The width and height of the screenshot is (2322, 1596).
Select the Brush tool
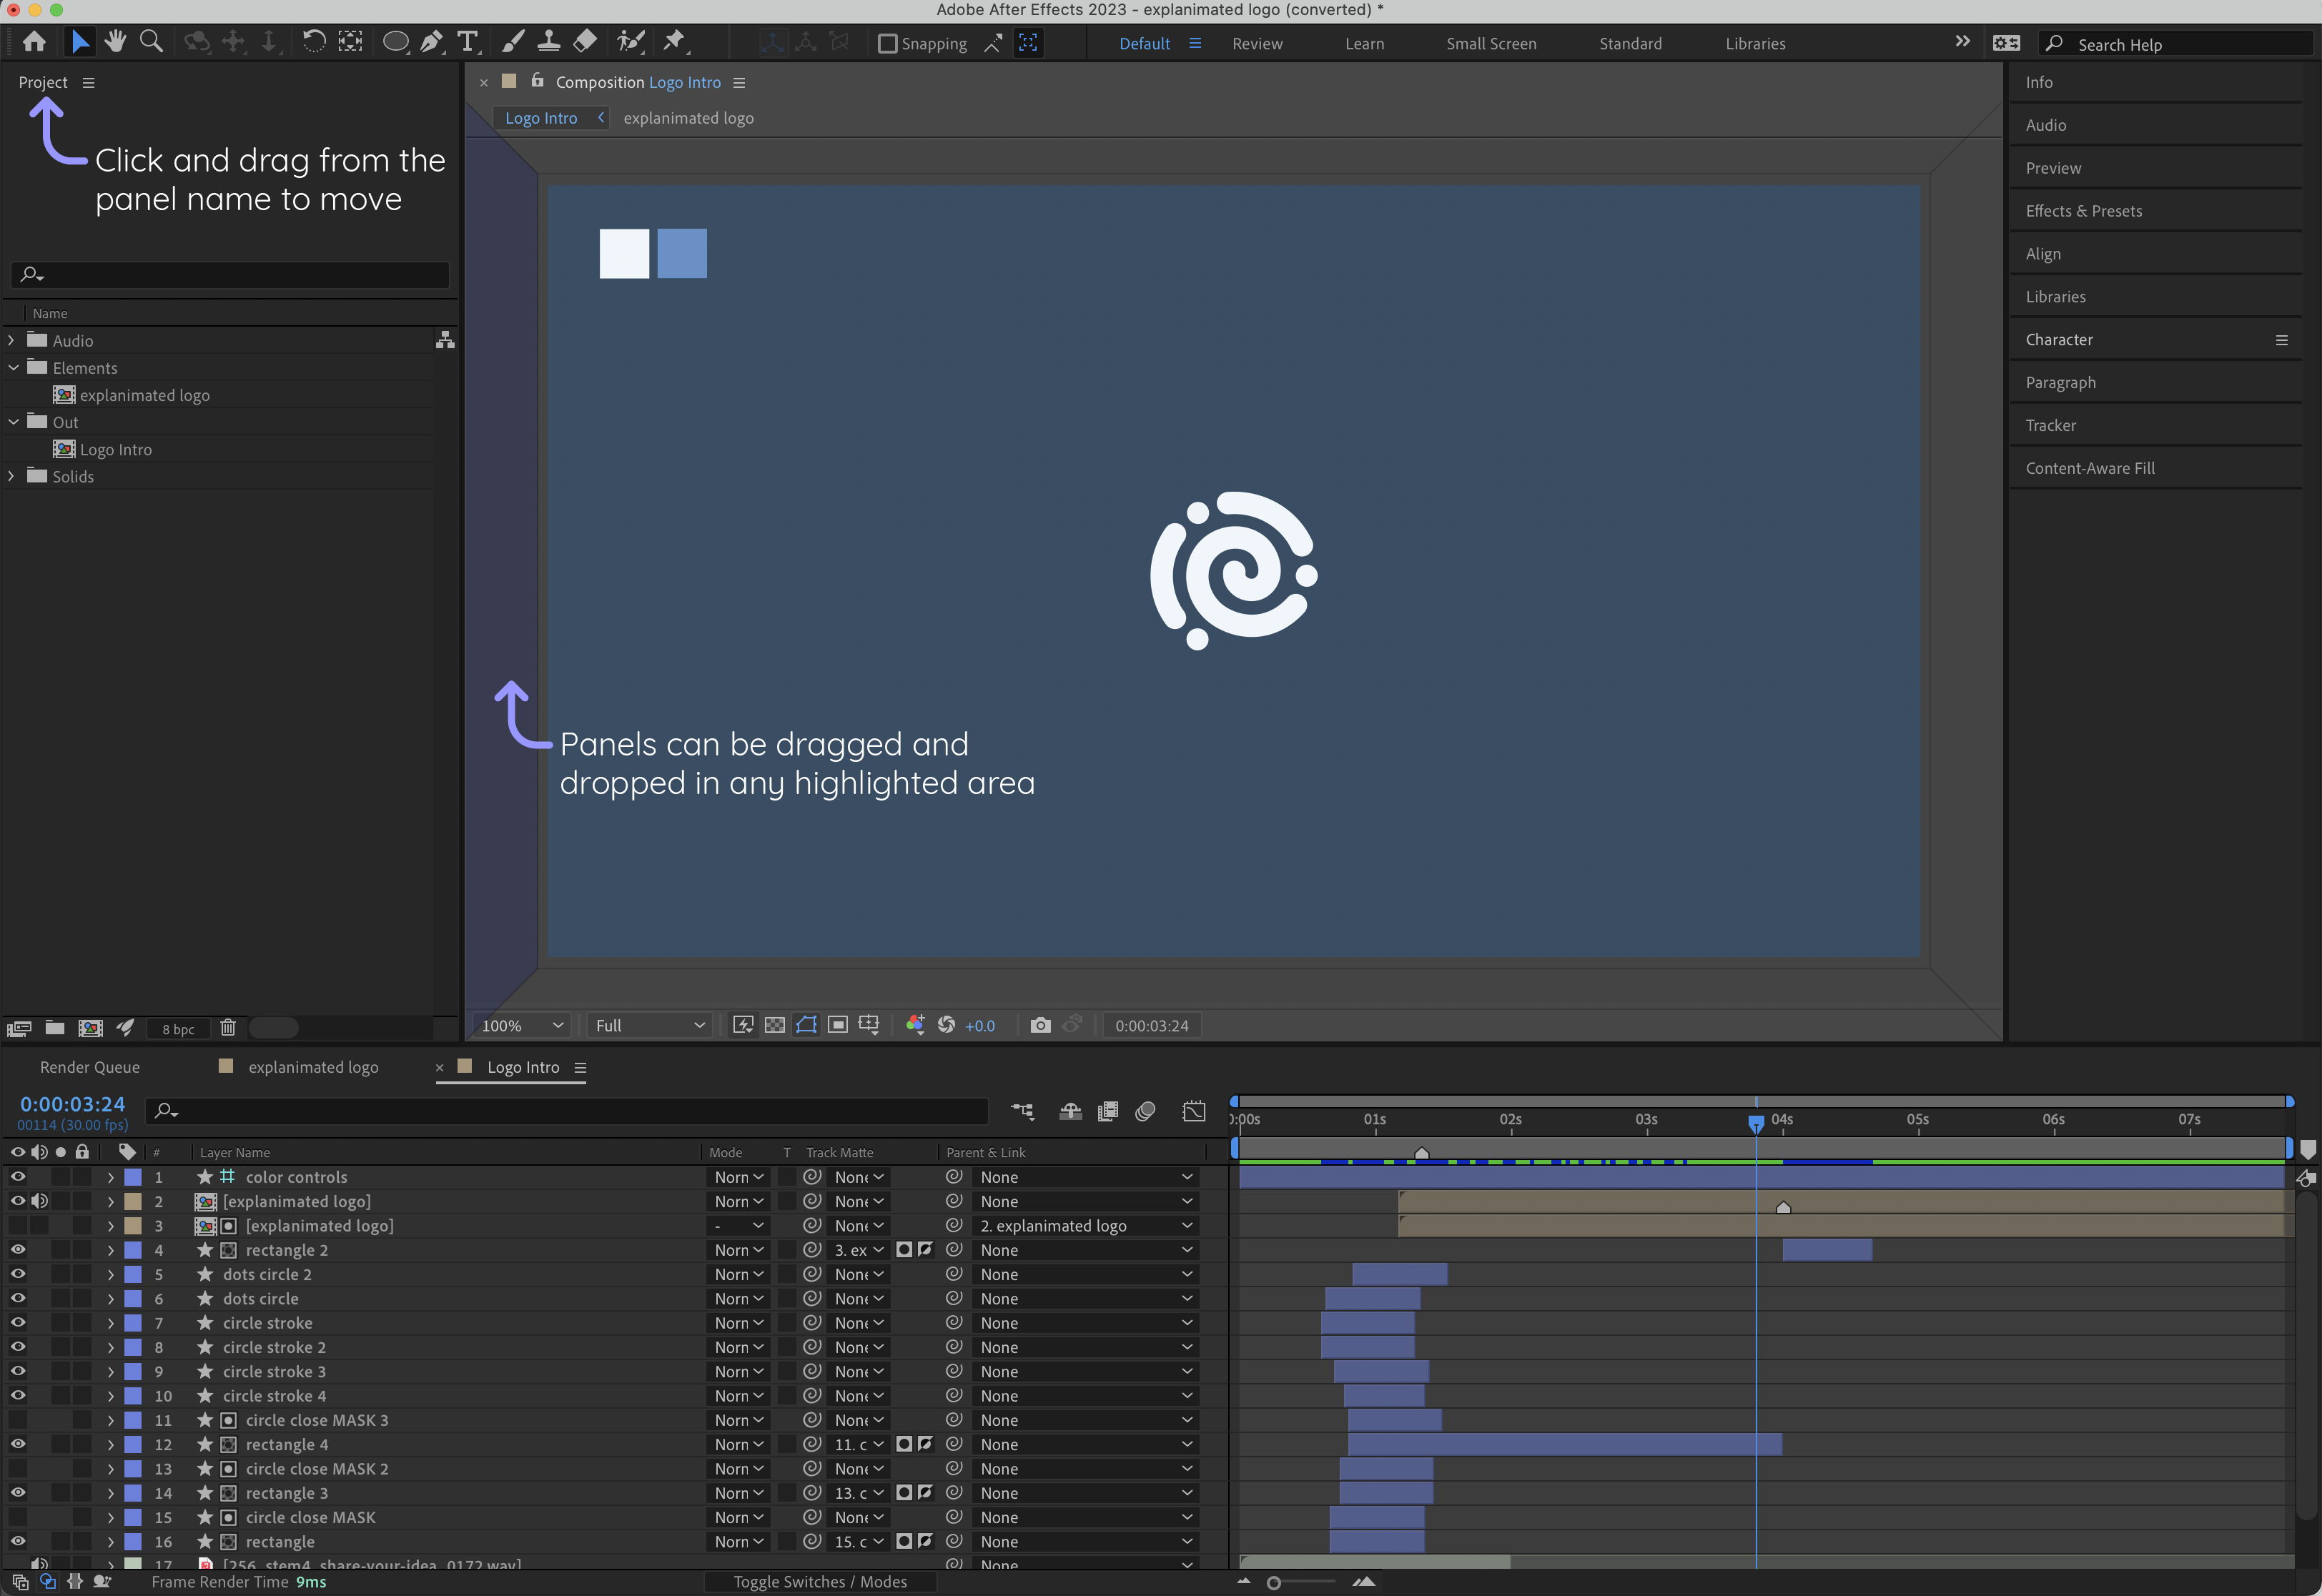click(513, 41)
